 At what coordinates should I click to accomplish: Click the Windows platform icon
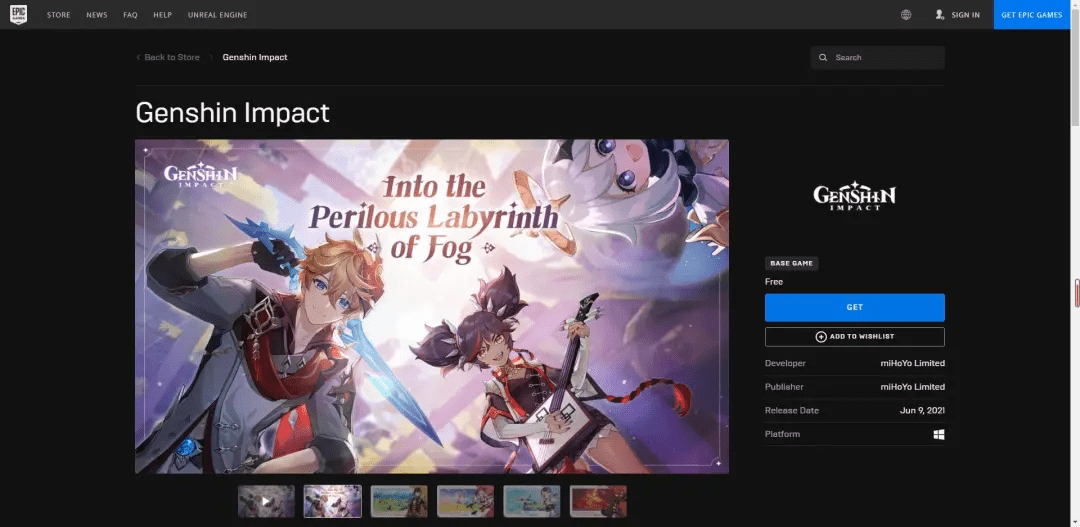pos(939,435)
